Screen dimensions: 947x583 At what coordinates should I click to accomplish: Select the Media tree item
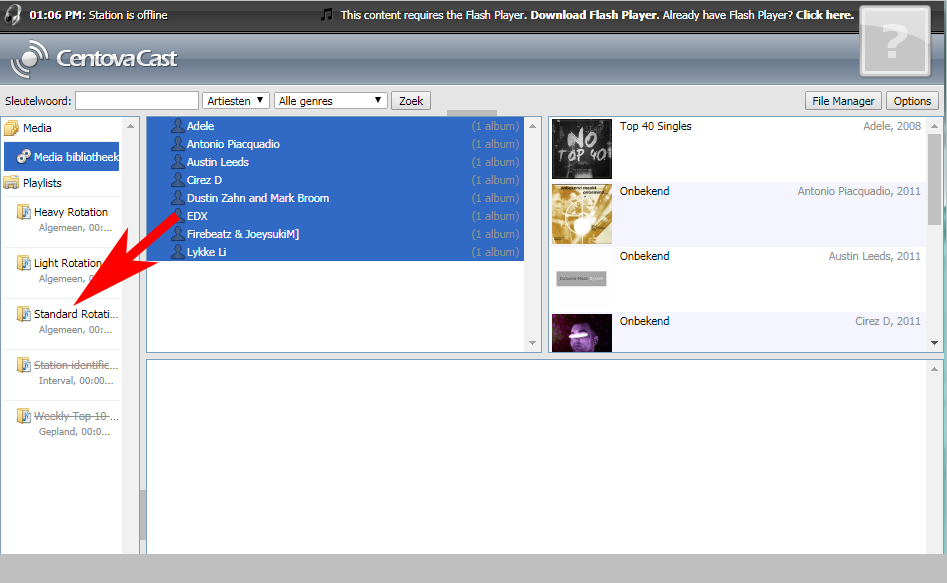37,128
